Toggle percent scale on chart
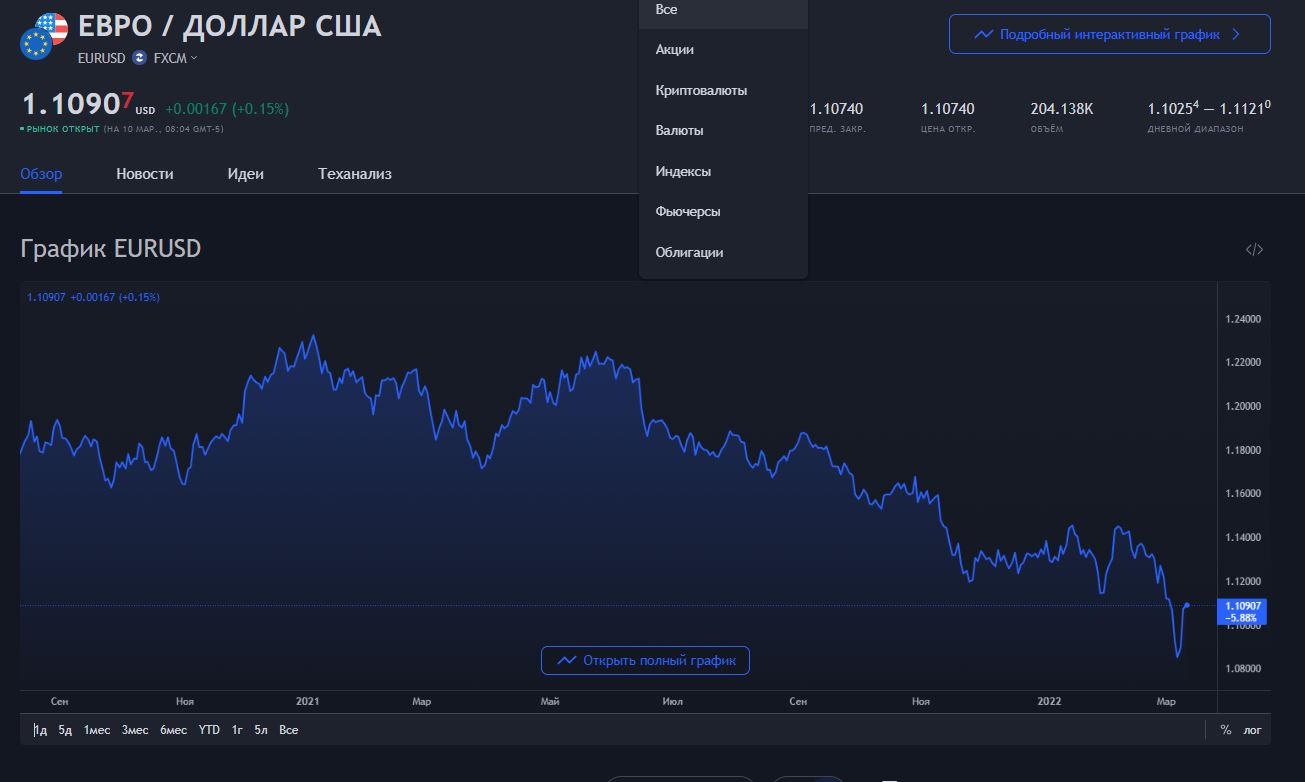The image size is (1305, 782). (x=1226, y=730)
